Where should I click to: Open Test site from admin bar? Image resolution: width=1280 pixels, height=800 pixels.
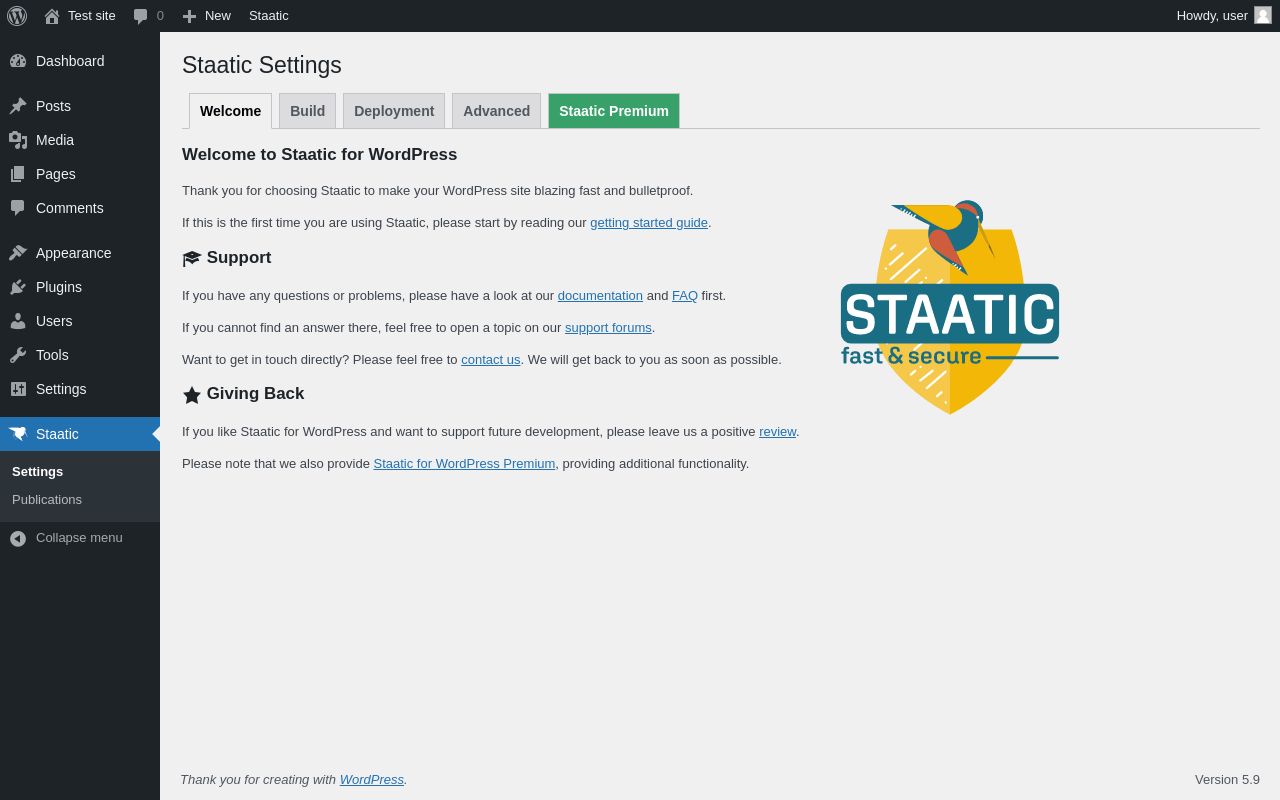79,16
